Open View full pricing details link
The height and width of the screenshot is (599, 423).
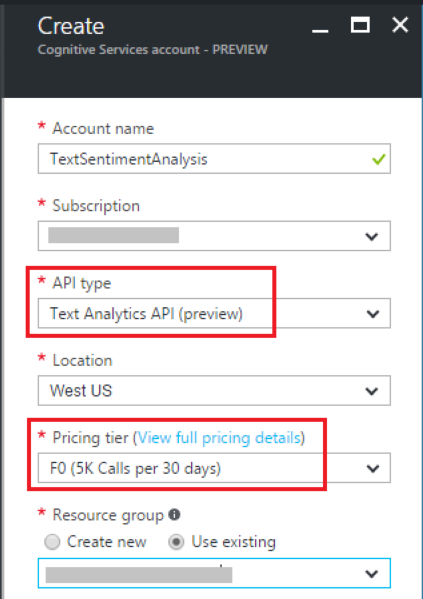[219, 438]
